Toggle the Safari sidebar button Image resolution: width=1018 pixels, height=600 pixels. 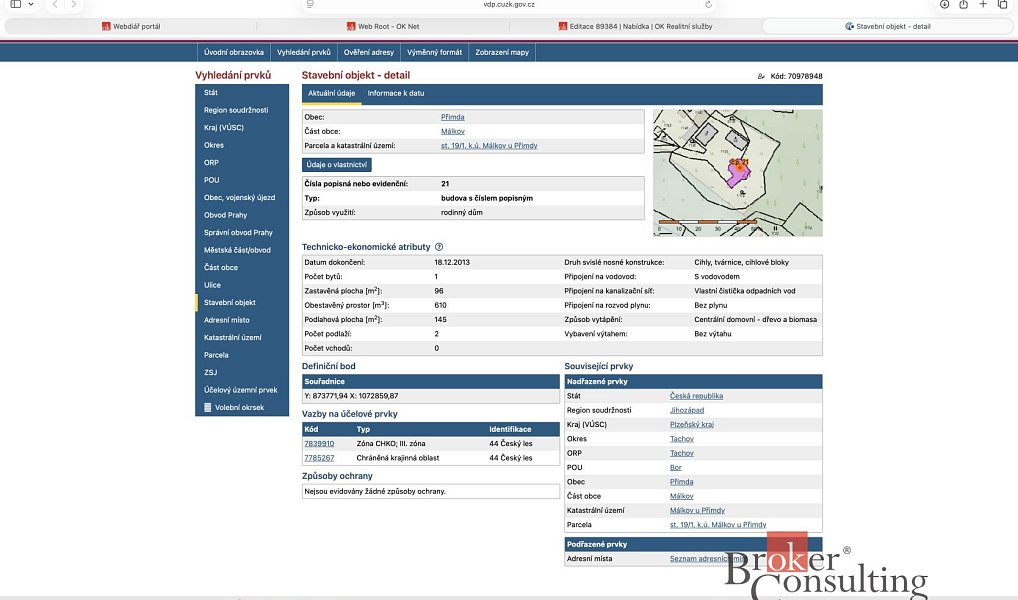pos(16,4)
